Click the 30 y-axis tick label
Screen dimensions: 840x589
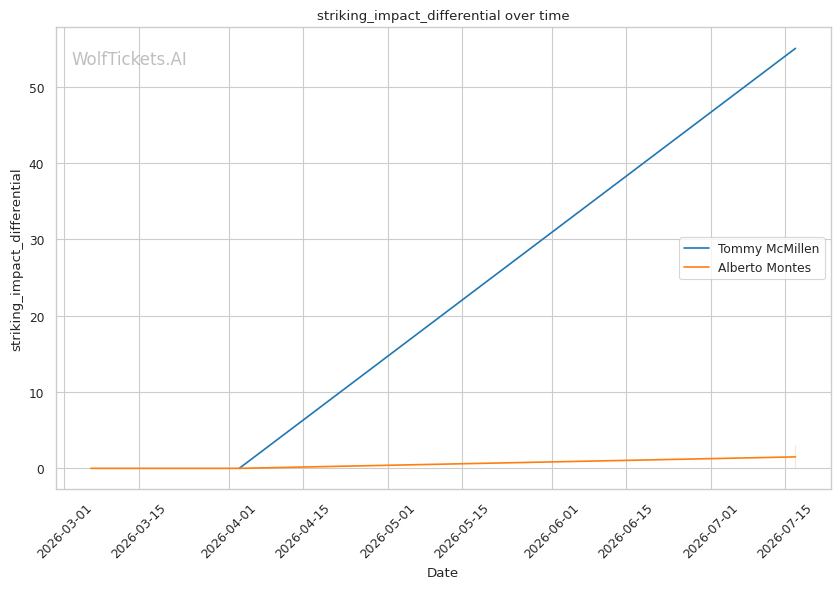pyautogui.click(x=37, y=240)
